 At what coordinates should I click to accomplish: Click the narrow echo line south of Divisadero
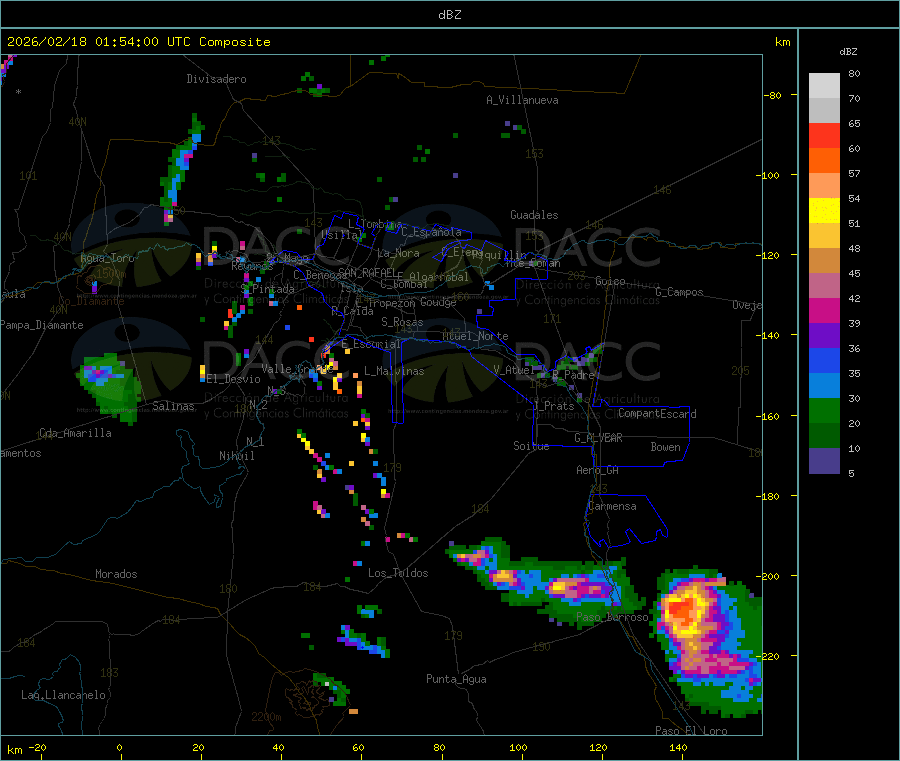181,168
